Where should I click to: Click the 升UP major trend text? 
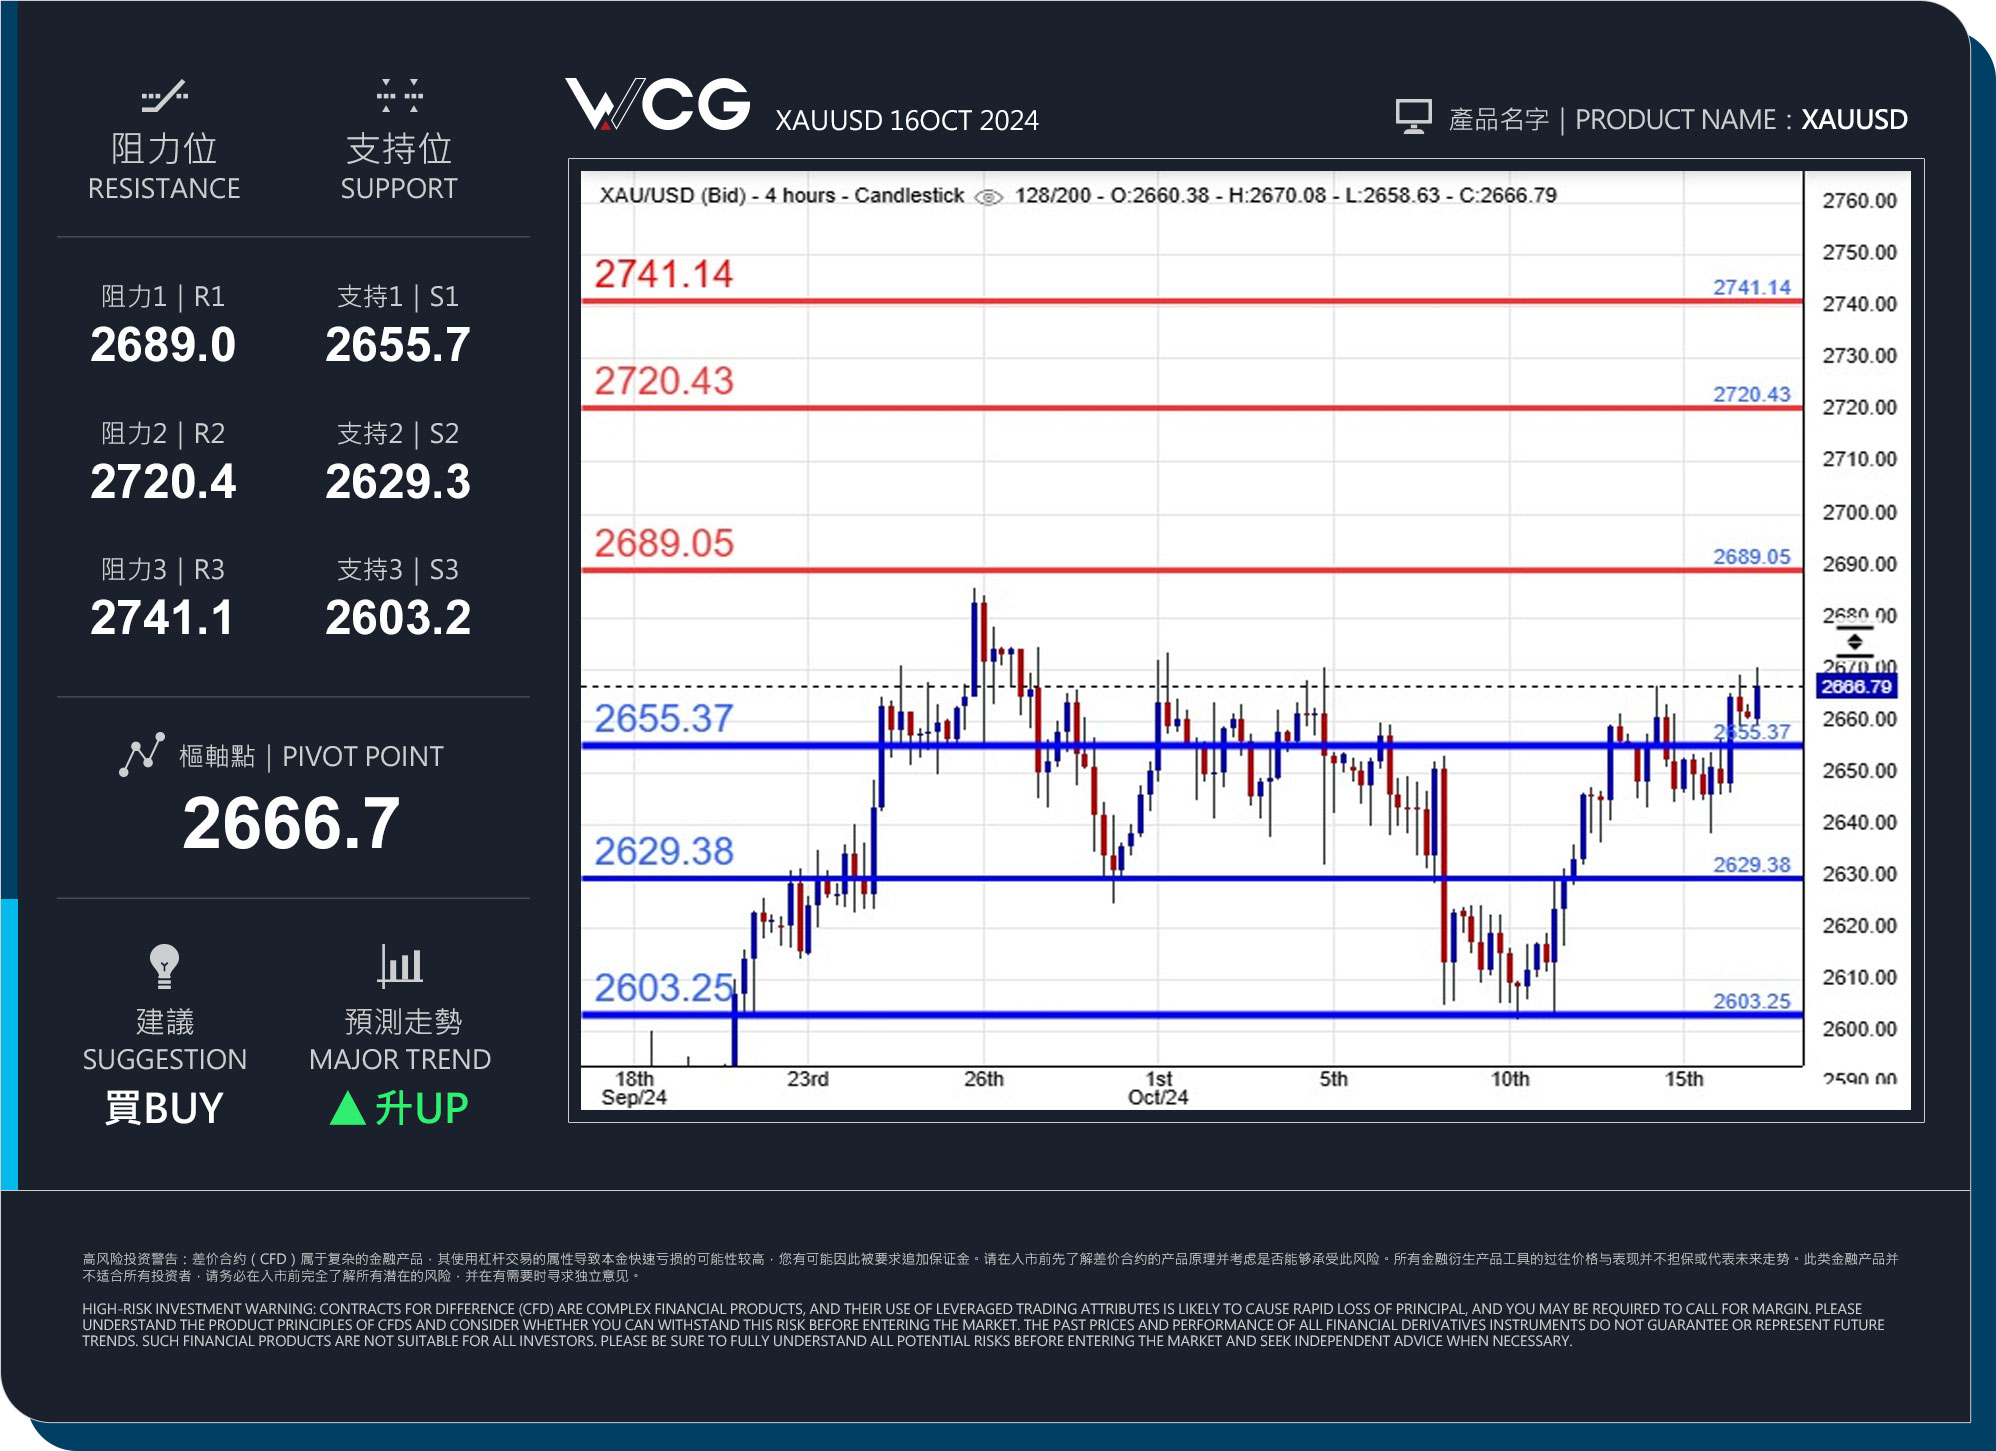click(421, 1108)
